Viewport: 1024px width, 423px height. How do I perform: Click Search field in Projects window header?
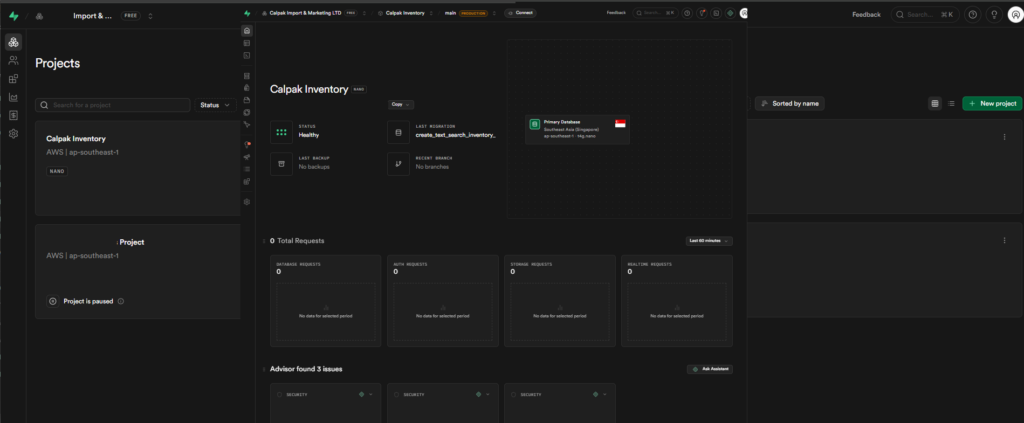point(925,14)
